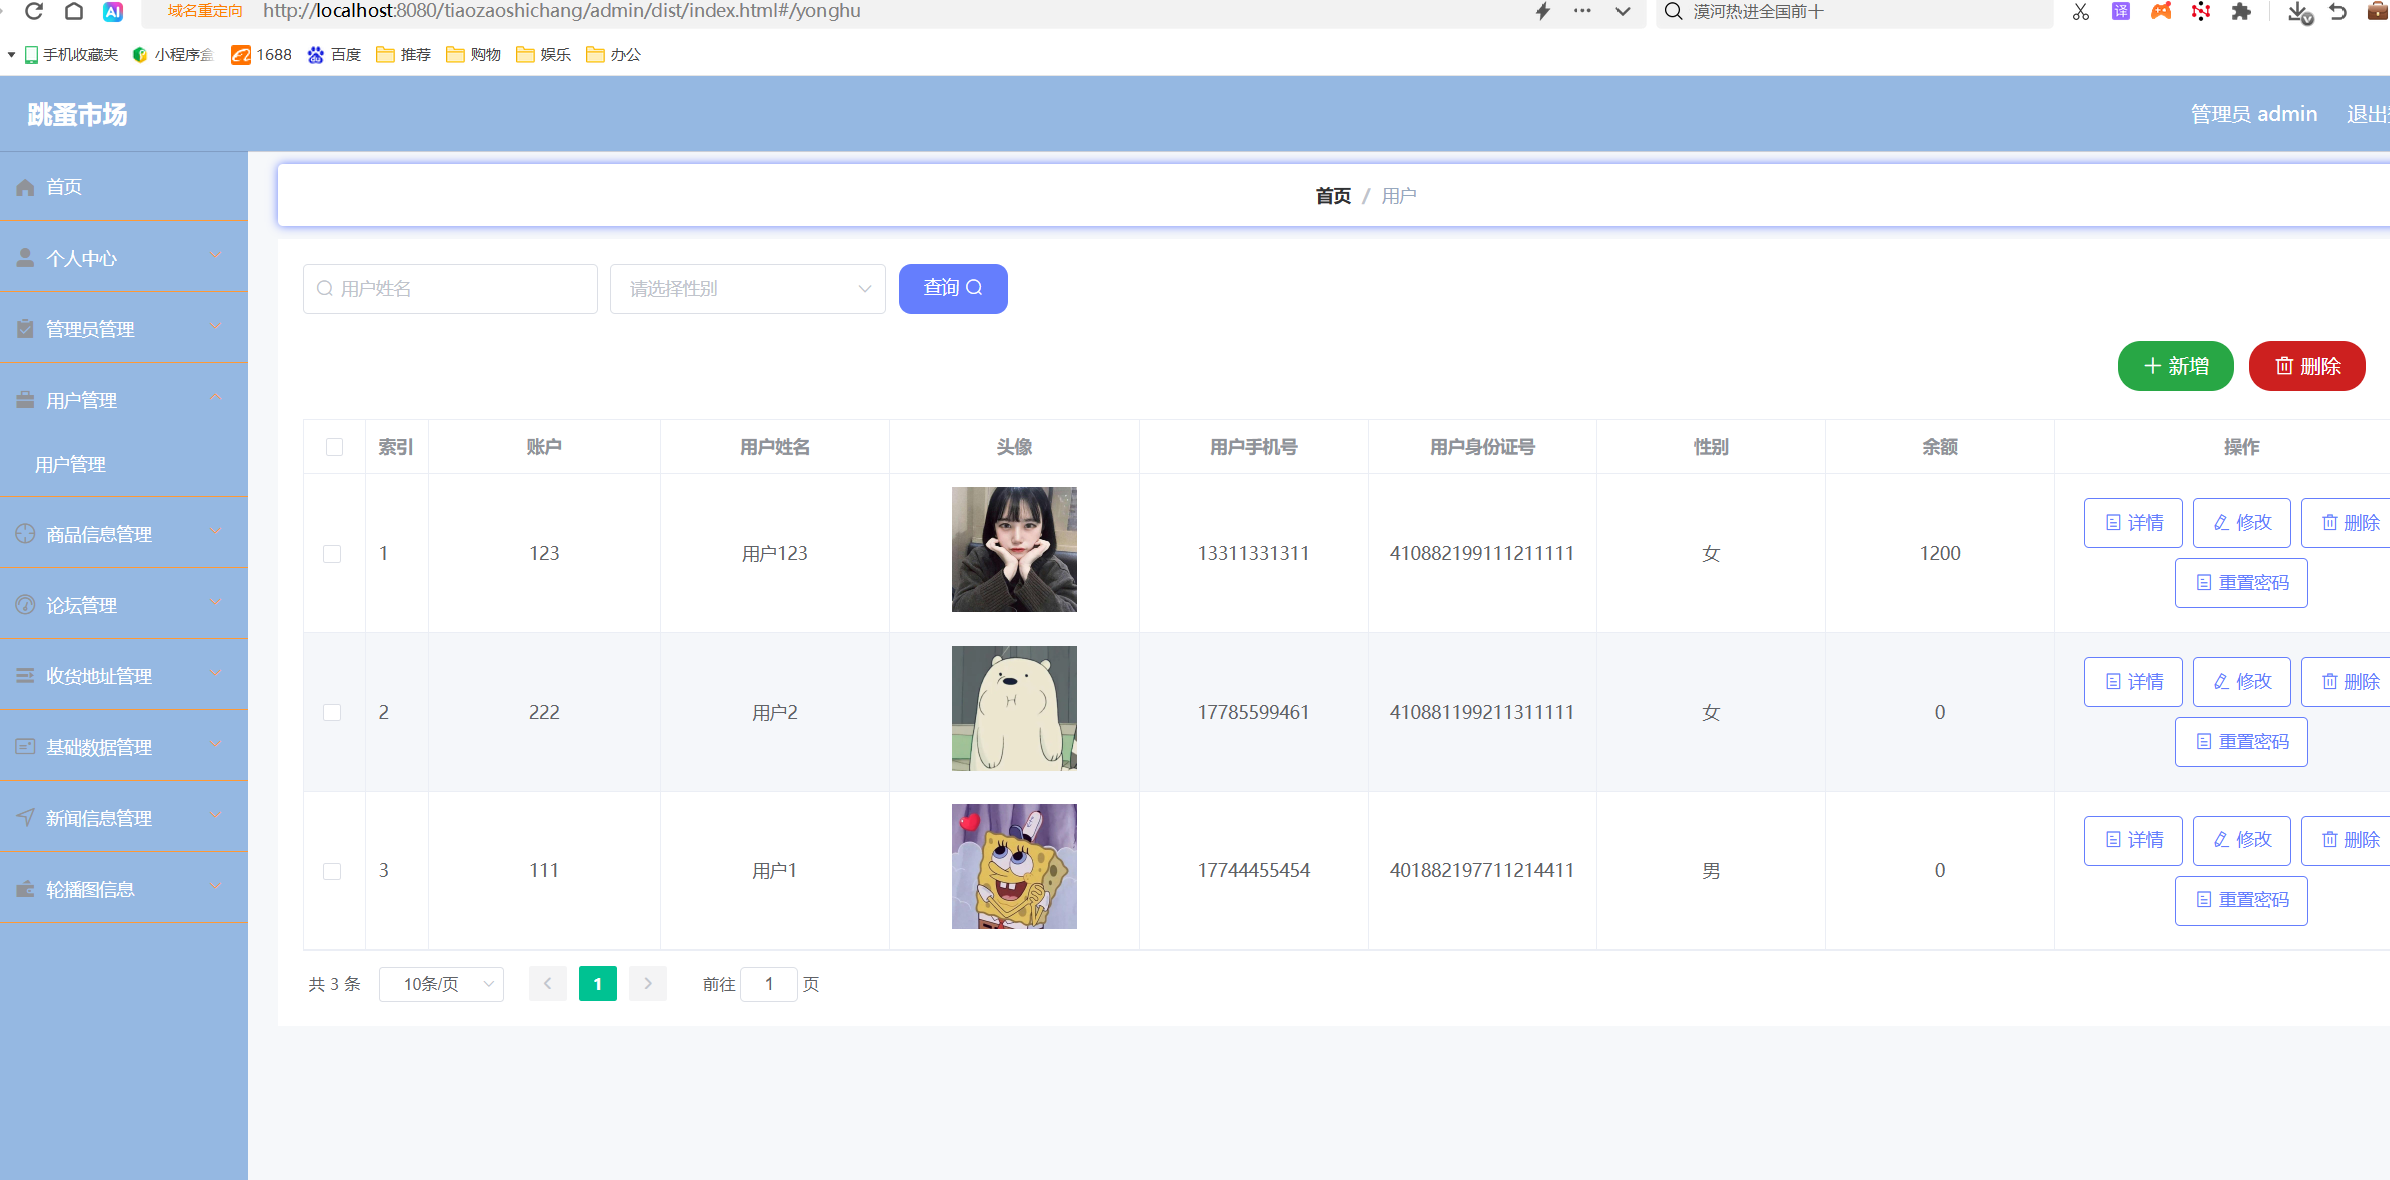
Task: Select the 用户管理 submenu item
Action: point(124,464)
